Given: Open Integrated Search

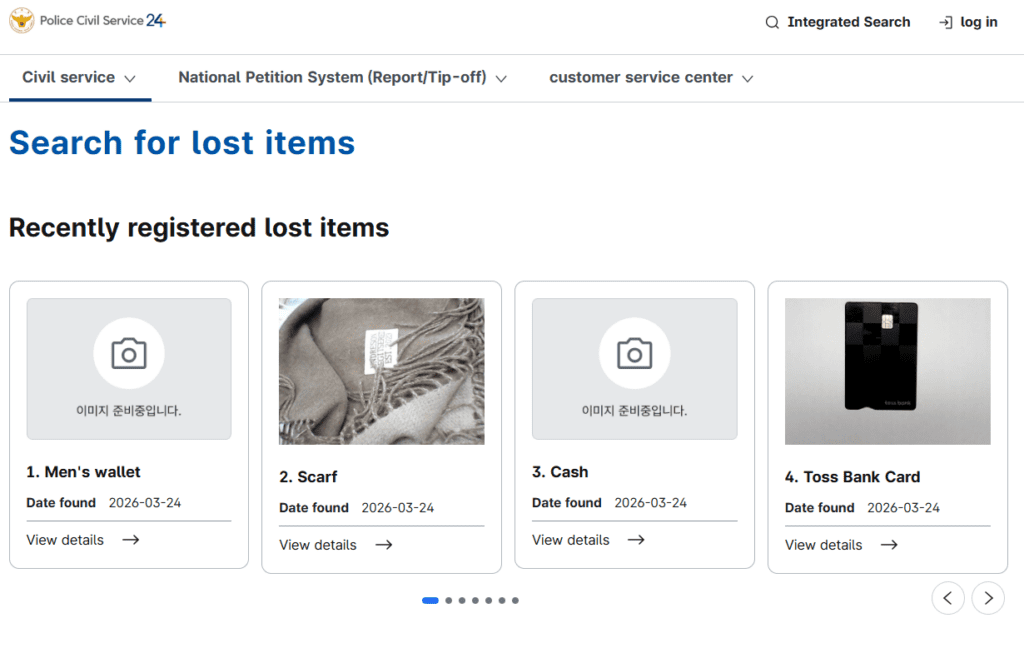Looking at the screenshot, I should 848,22.
